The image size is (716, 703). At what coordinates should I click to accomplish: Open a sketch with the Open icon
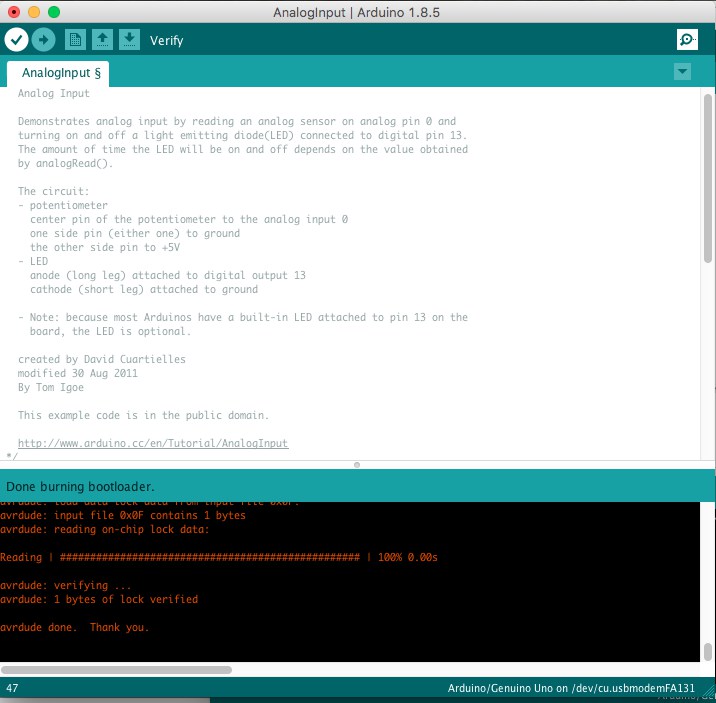click(x=102, y=40)
